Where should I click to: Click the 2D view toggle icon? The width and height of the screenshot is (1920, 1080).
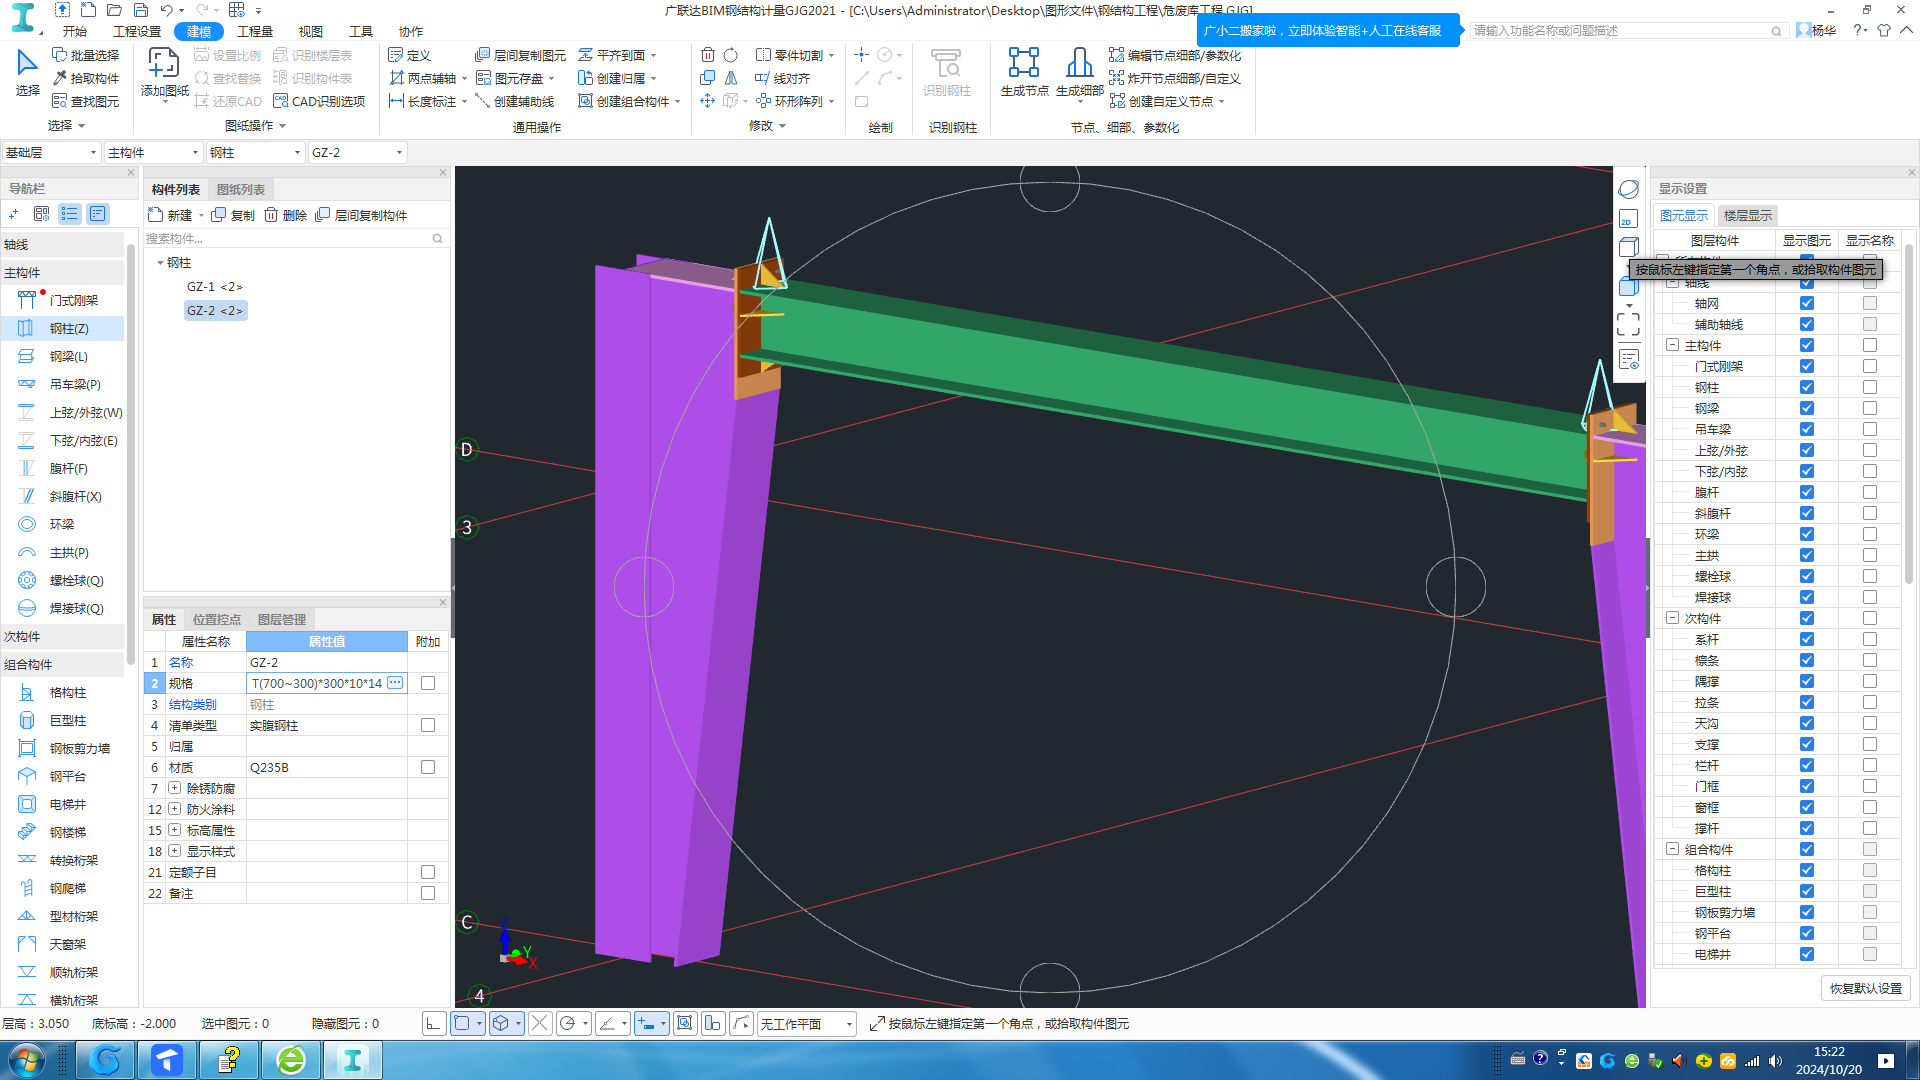pos(1627,219)
